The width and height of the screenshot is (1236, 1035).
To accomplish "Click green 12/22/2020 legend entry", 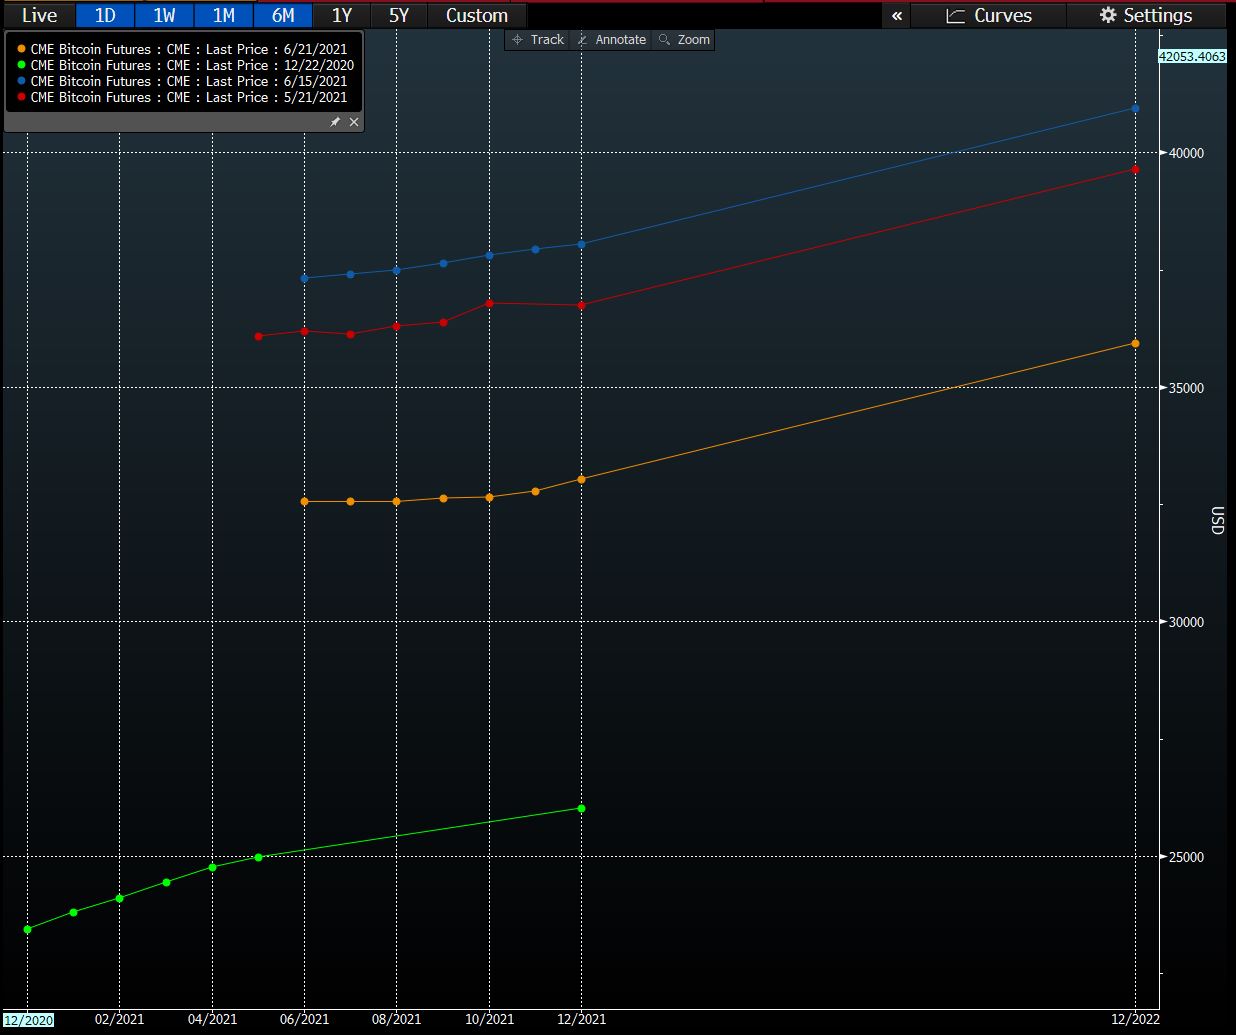I will pos(191,65).
